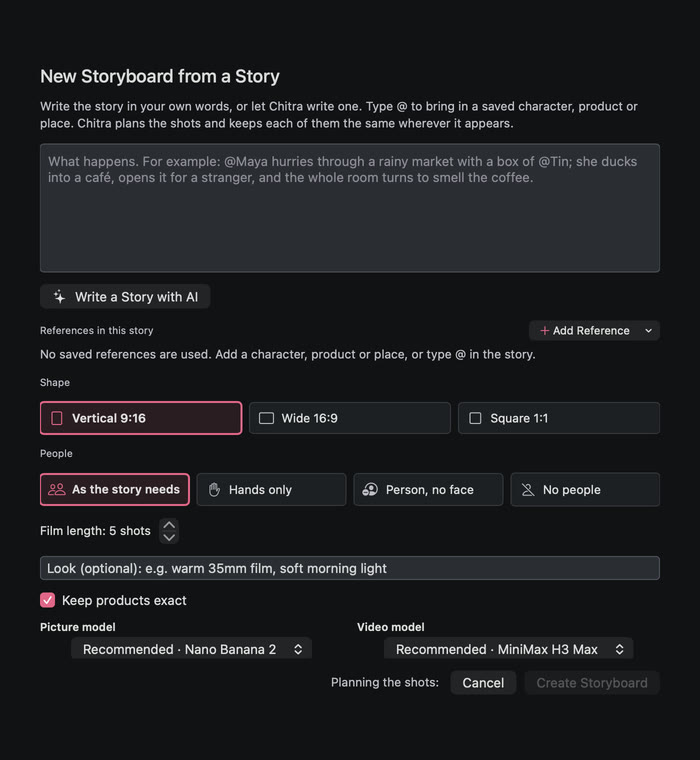Choose As the story needs people option
700x760 pixels.
(115, 490)
